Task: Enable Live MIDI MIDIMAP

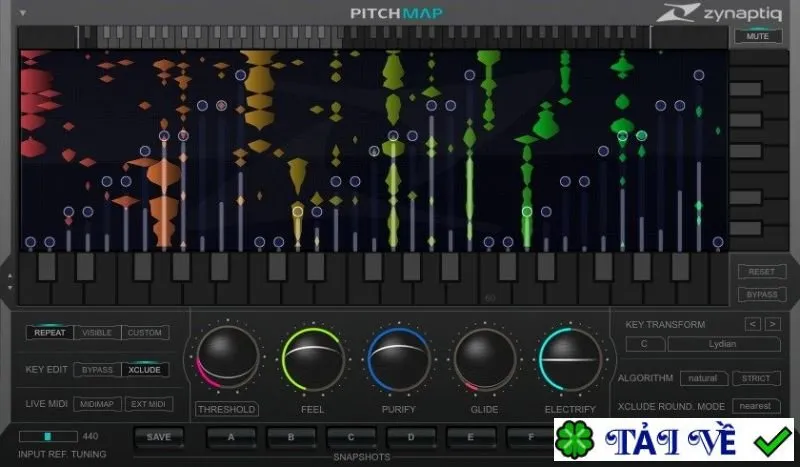Action: tap(97, 404)
